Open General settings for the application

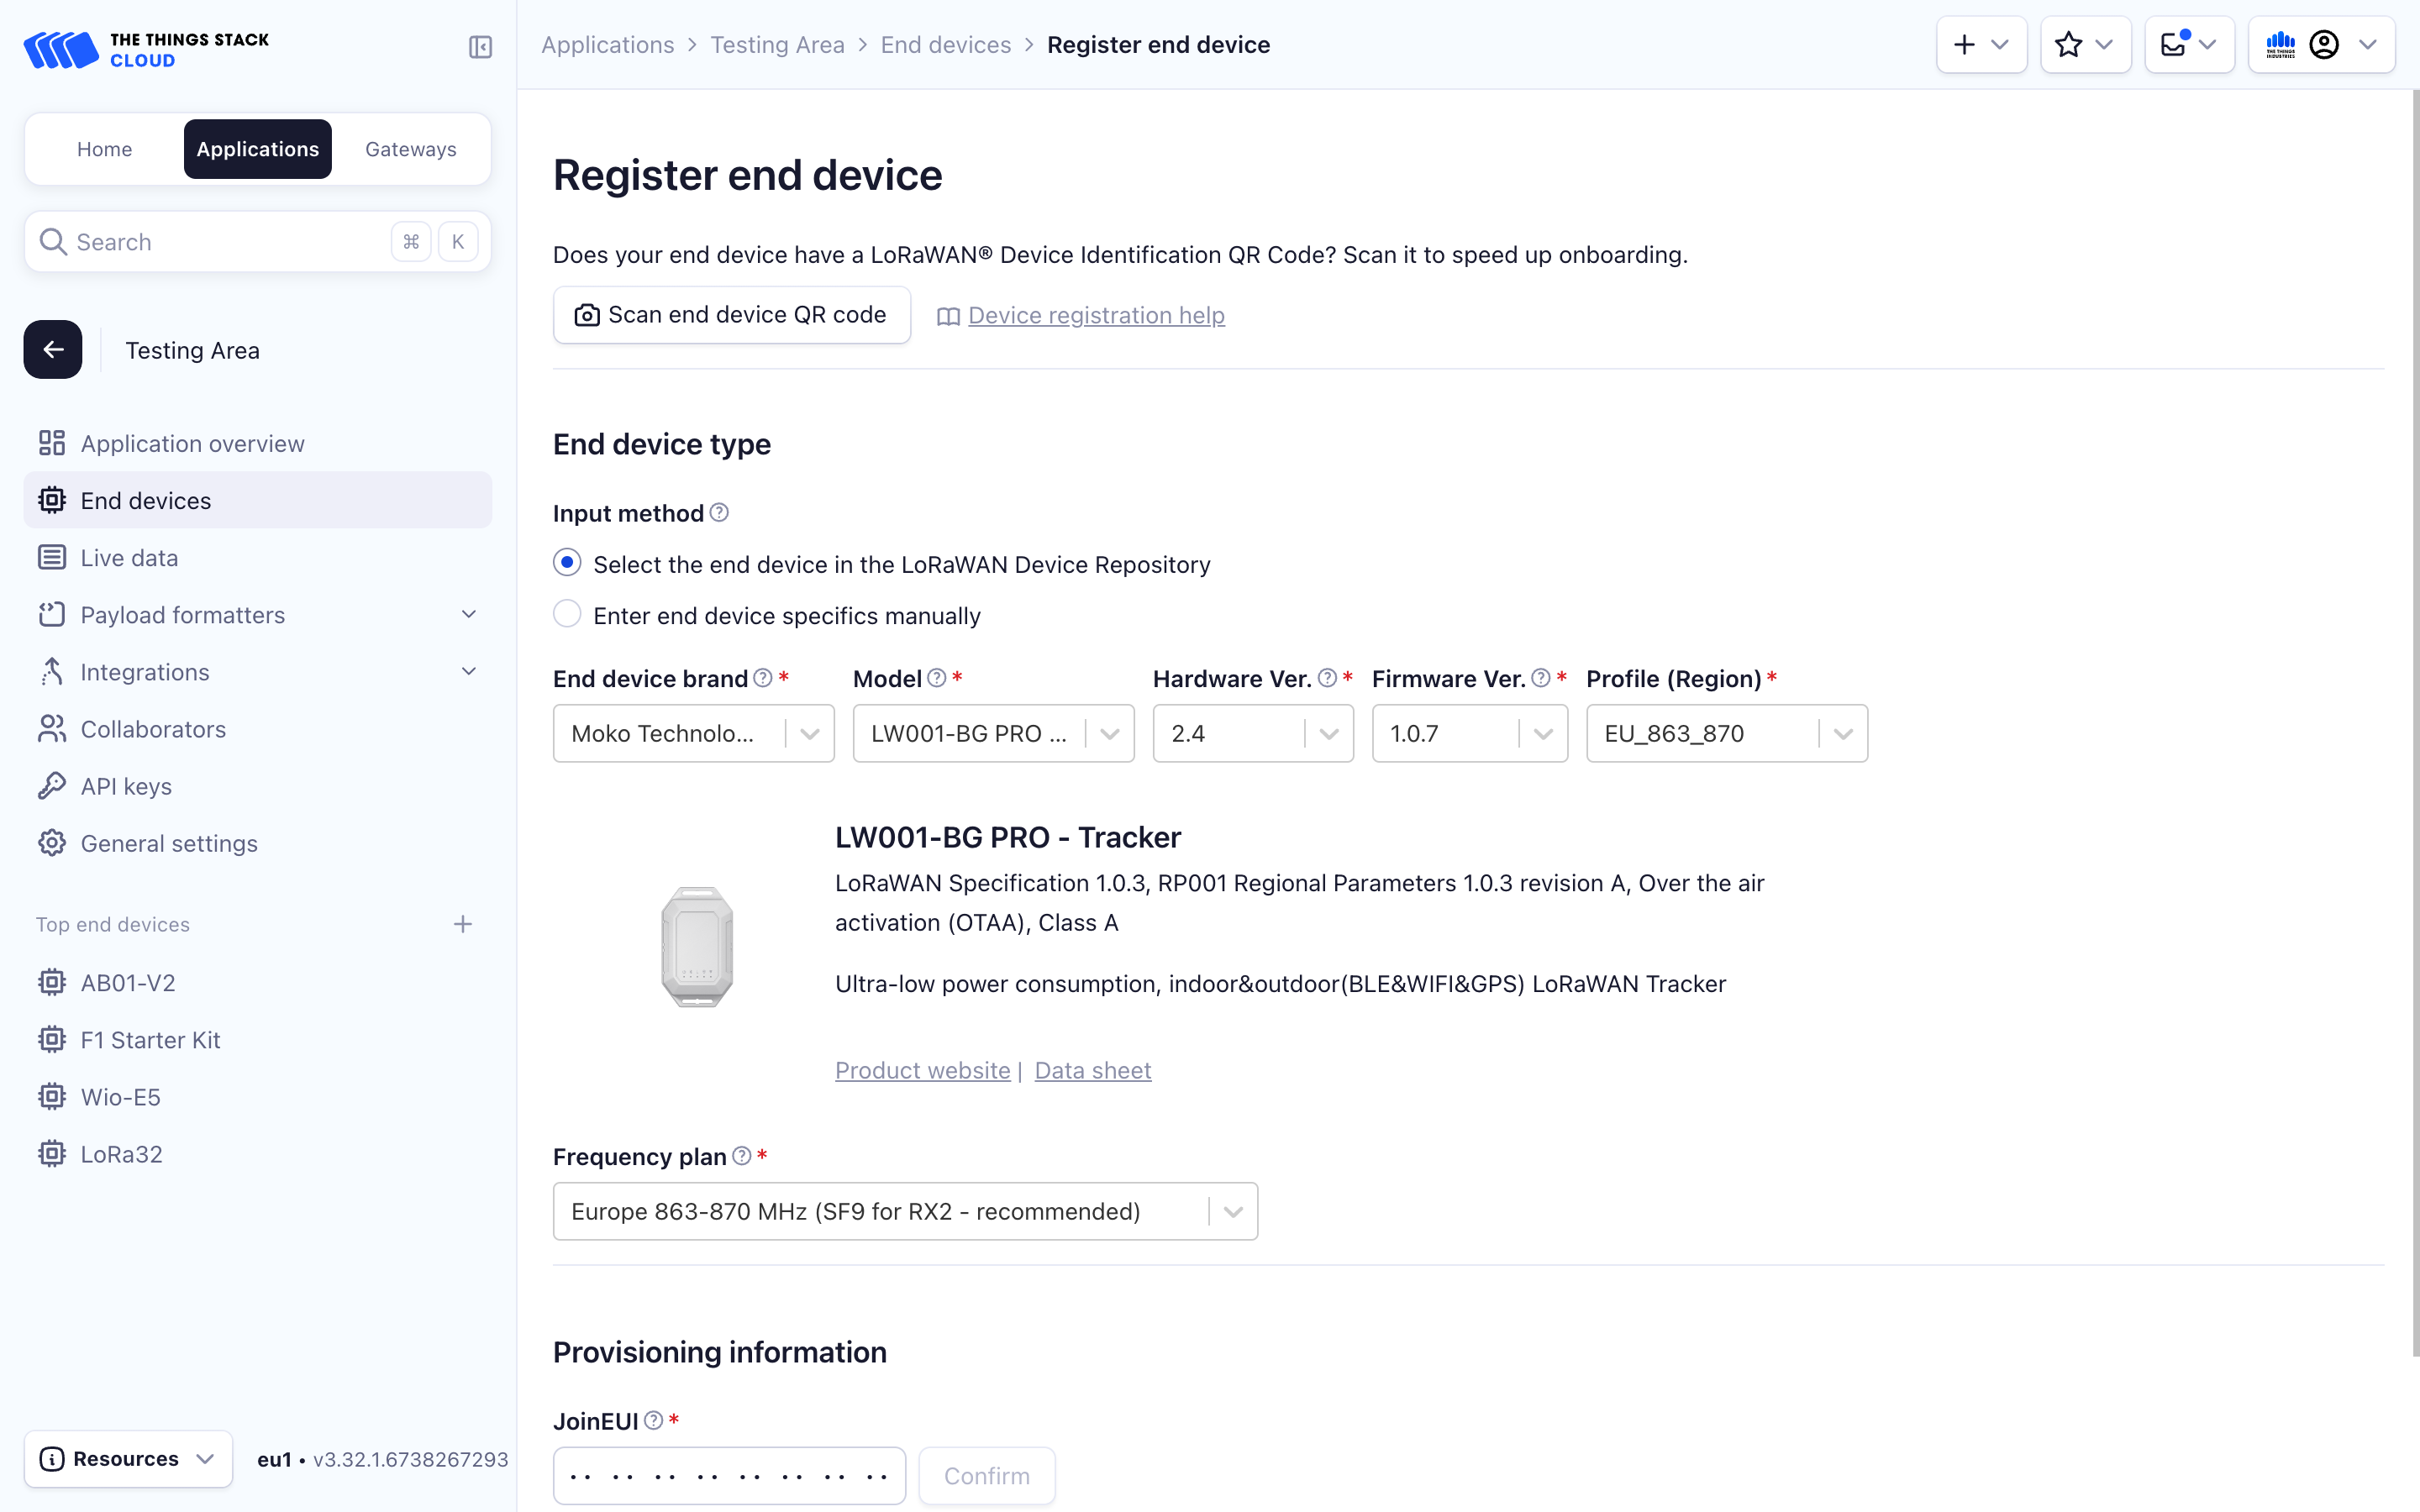pos(169,843)
